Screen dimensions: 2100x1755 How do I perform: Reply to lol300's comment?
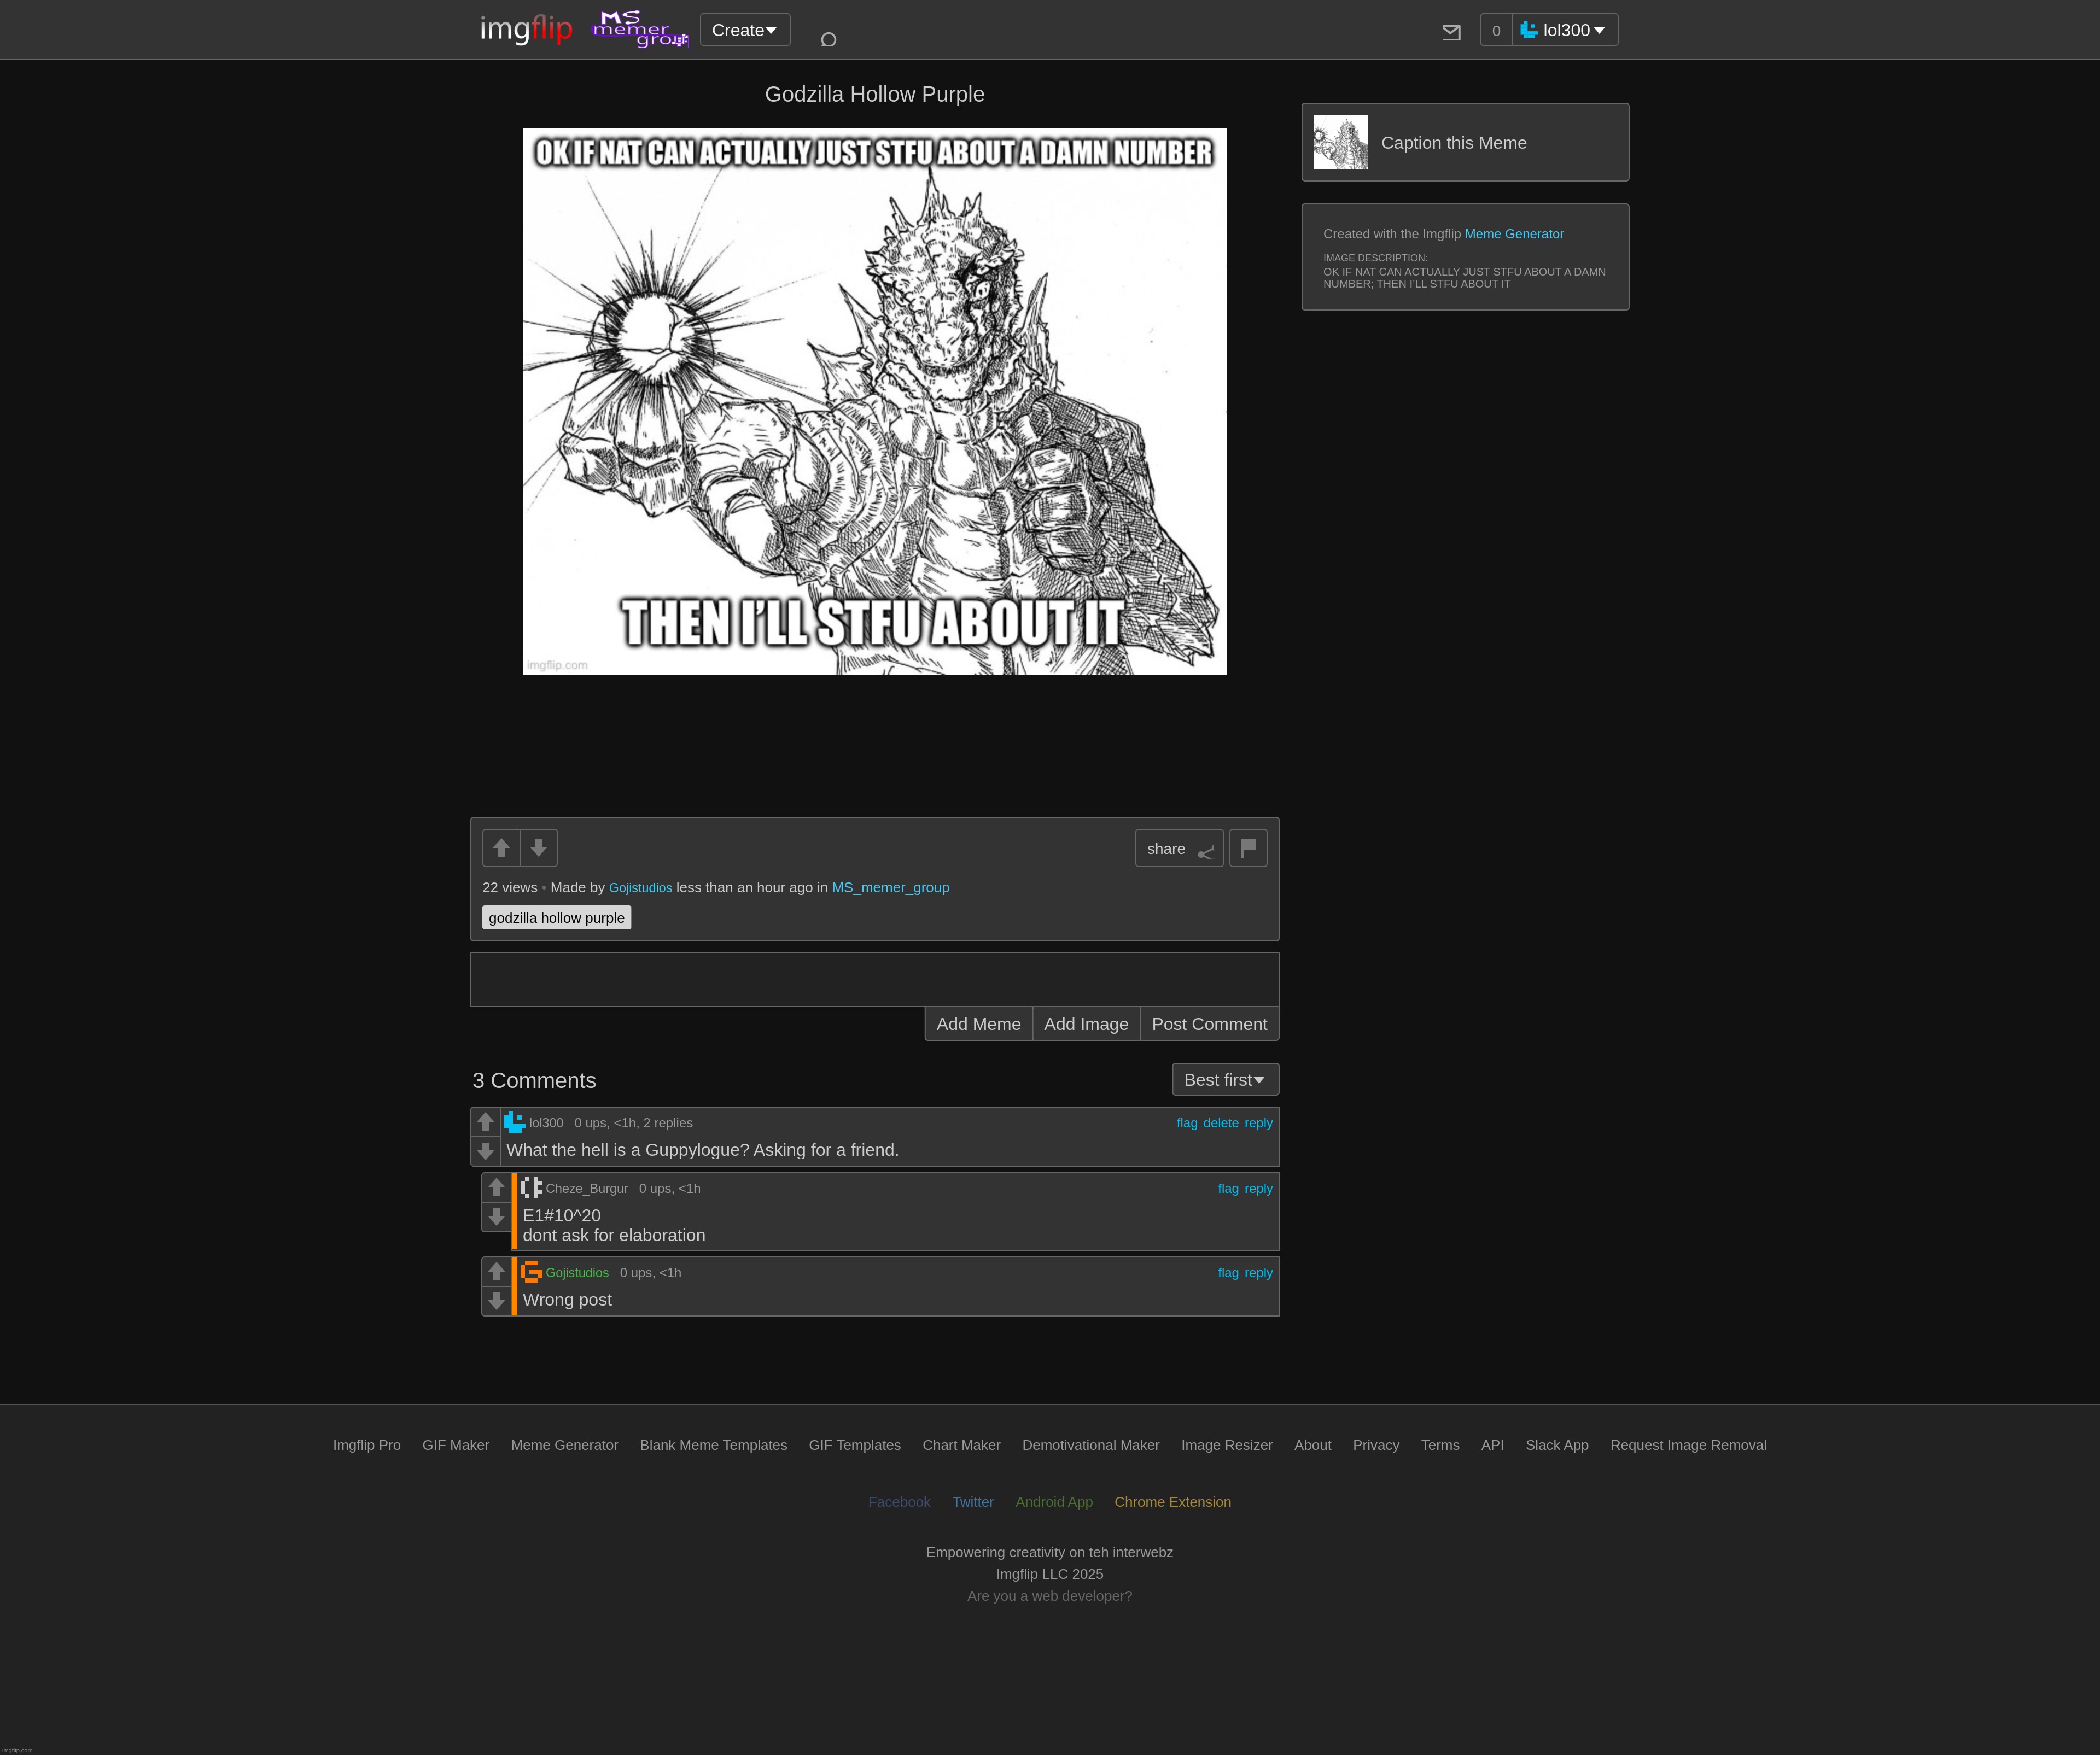click(1258, 1123)
